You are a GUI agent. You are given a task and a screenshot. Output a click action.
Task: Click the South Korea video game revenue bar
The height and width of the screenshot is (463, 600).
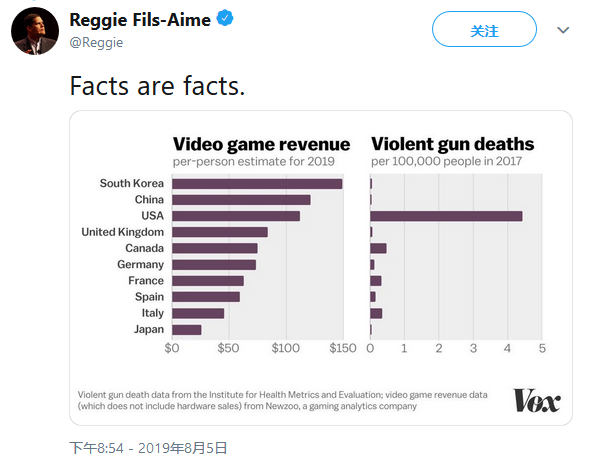[x=257, y=184]
